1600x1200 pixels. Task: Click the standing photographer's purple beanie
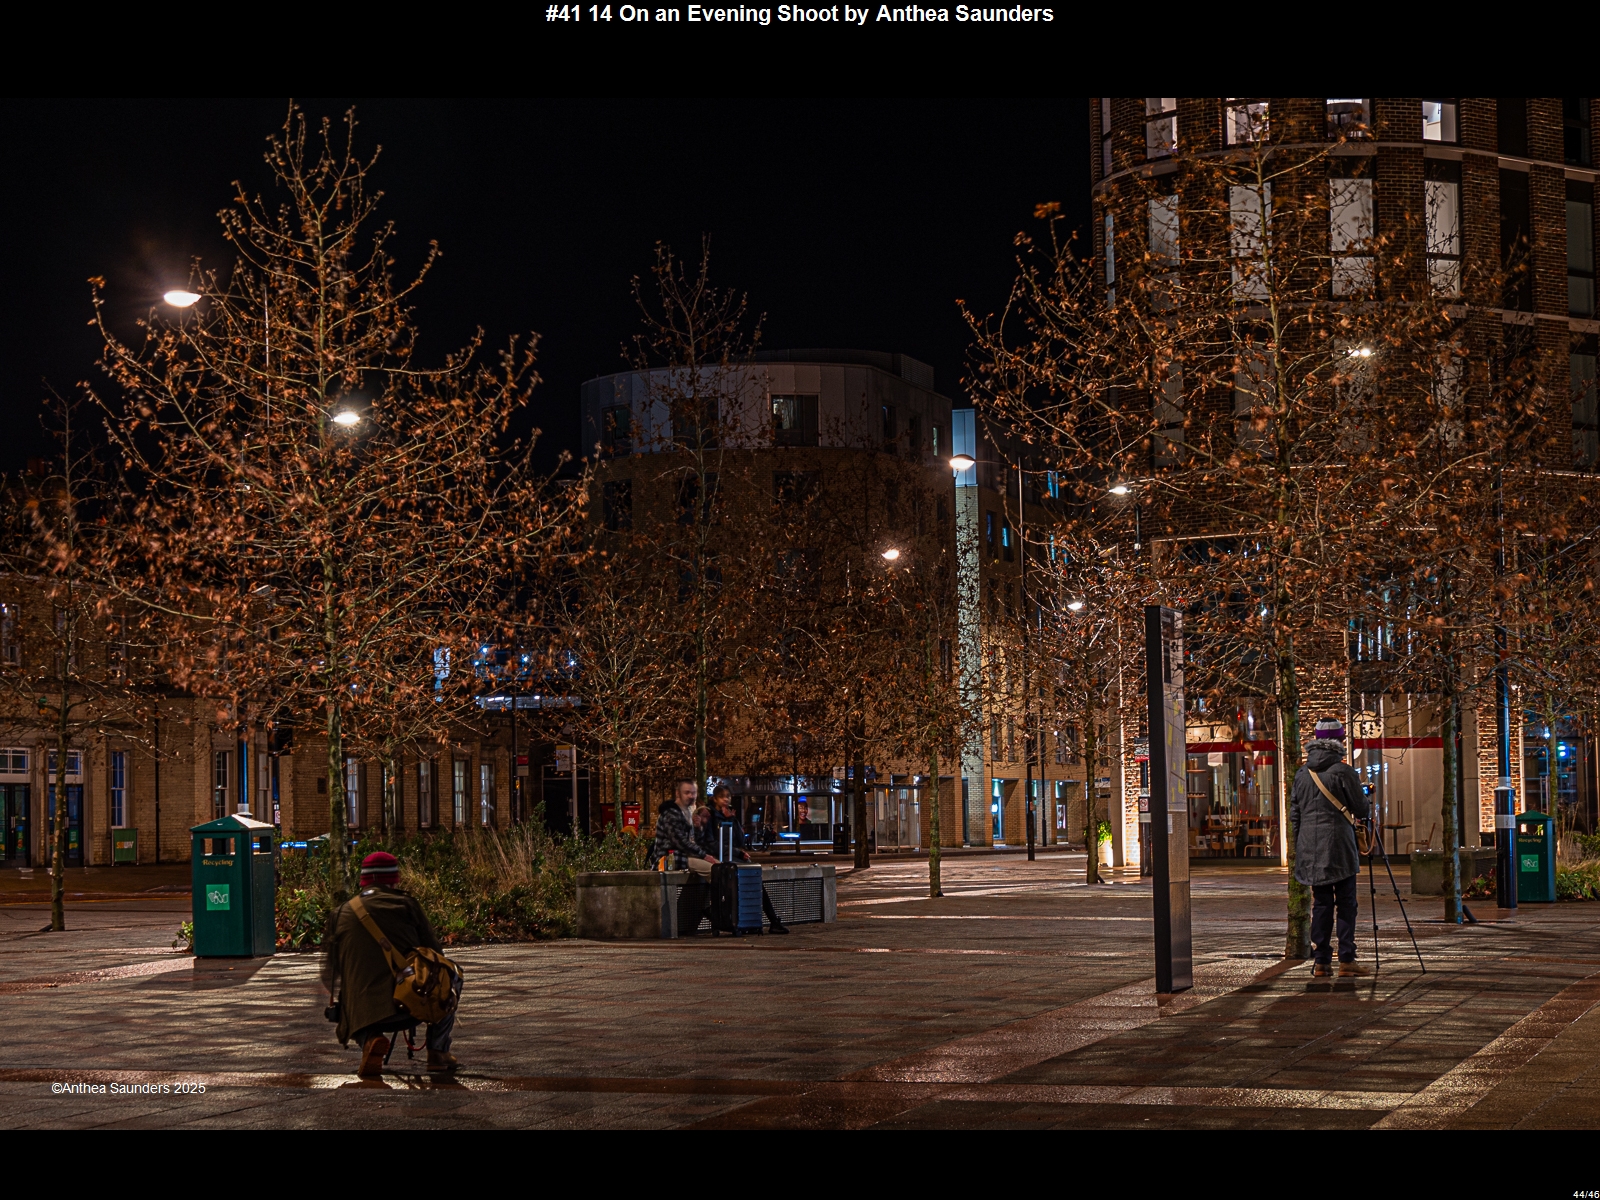point(1329,729)
